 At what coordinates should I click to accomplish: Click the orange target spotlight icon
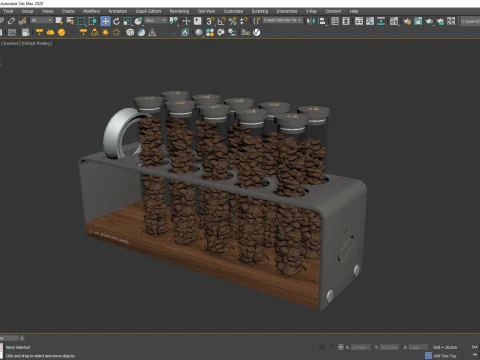pyautogui.click(x=39, y=32)
